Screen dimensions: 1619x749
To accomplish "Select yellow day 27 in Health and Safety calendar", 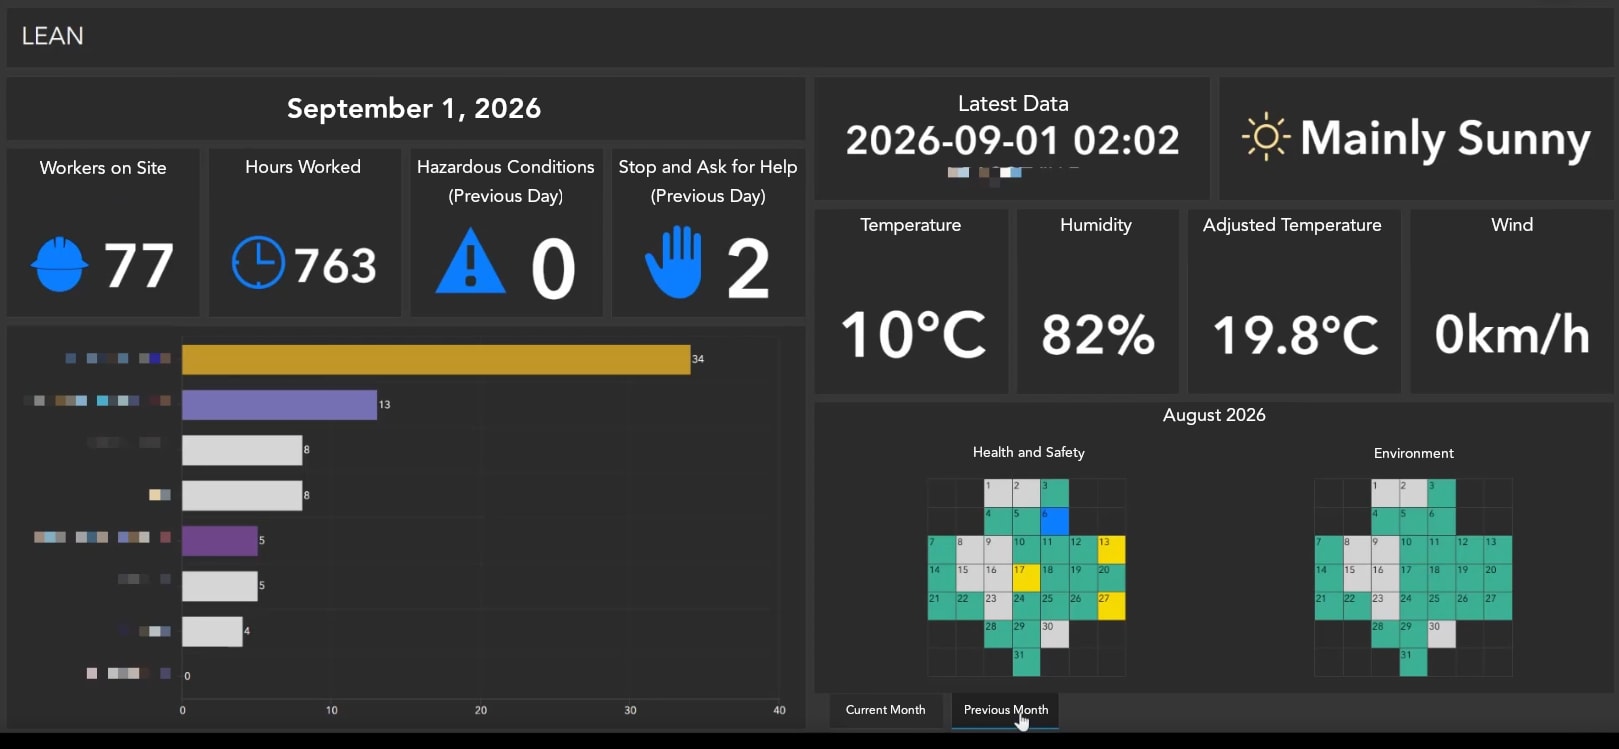I will [x=1111, y=606].
